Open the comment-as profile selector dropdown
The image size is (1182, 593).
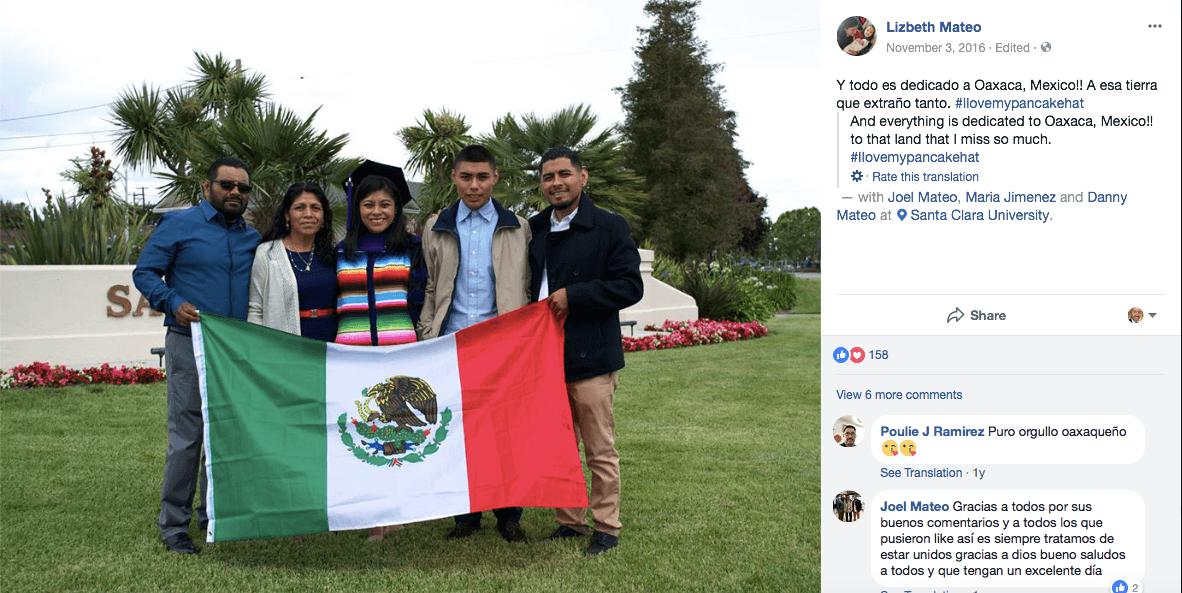click(1141, 315)
